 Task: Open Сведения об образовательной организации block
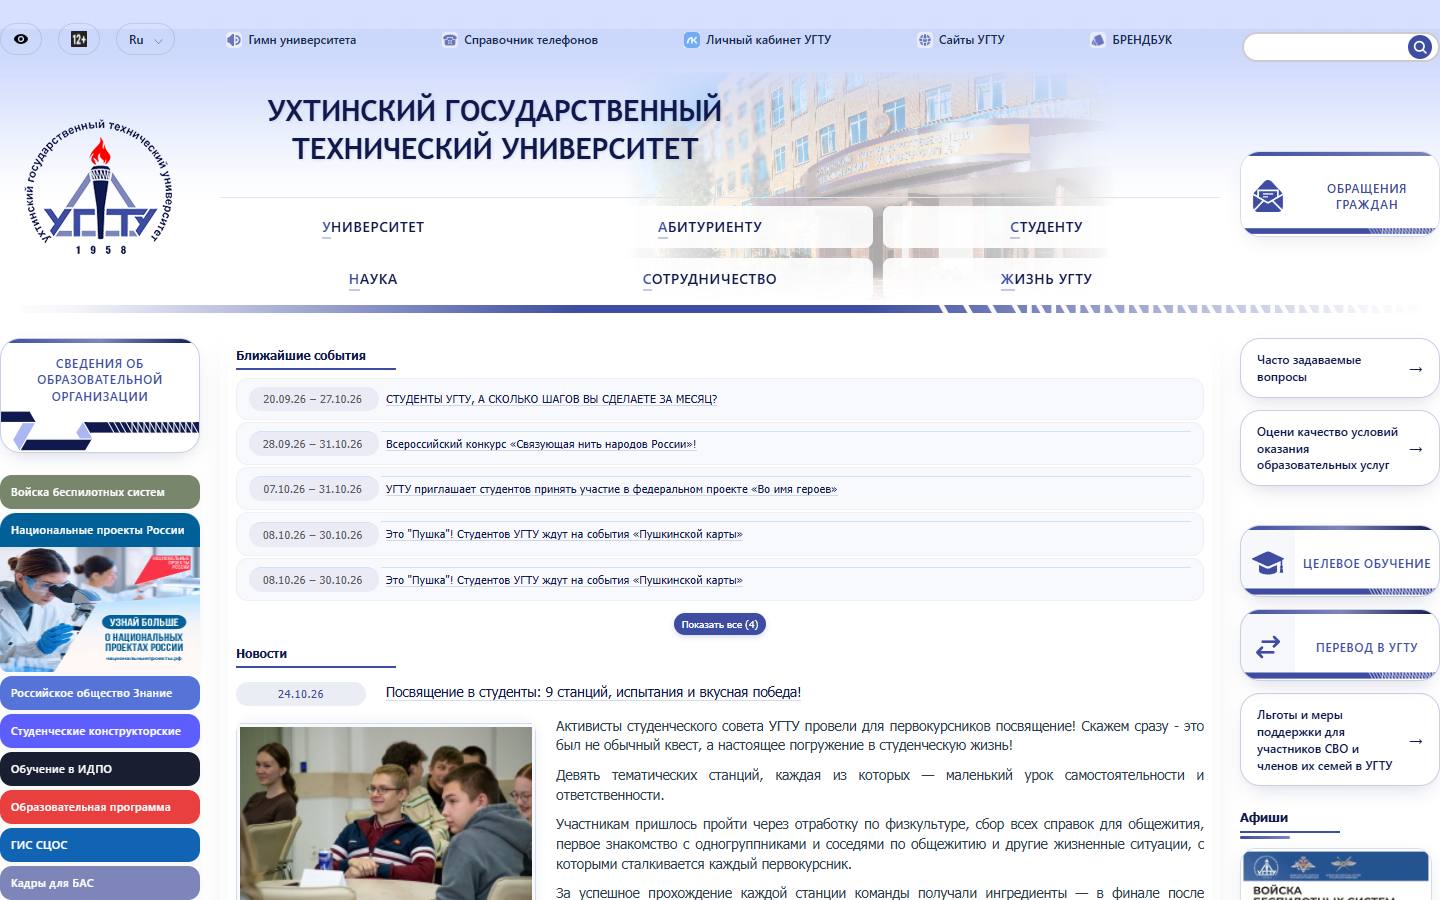[100, 395]
